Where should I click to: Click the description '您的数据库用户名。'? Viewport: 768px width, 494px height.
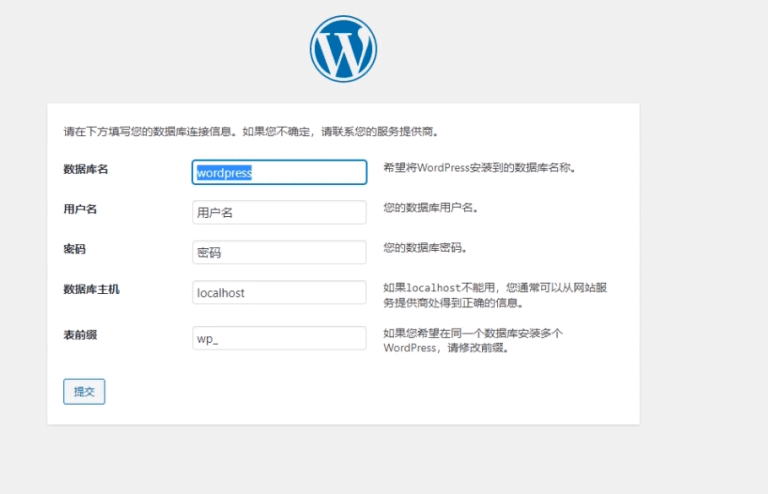[x=431, y=208]
